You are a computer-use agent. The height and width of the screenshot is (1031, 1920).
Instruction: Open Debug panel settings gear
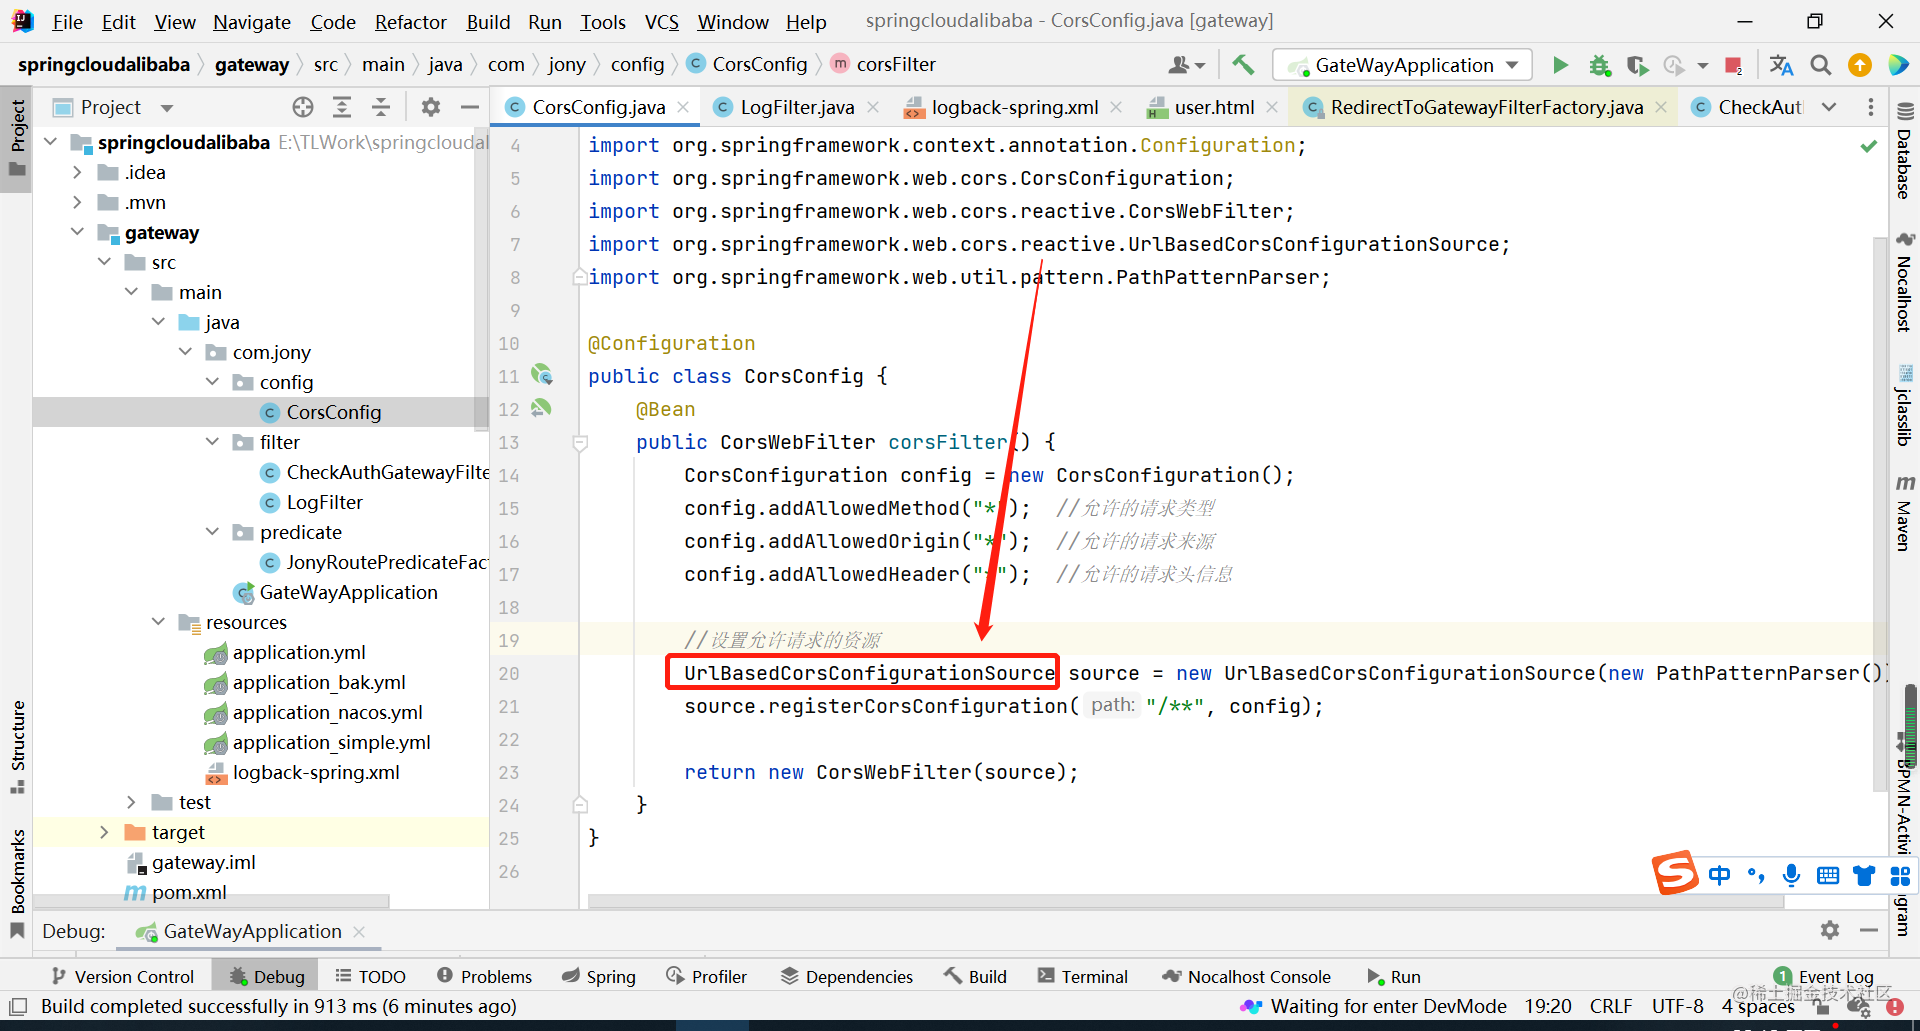point(1830,930)
